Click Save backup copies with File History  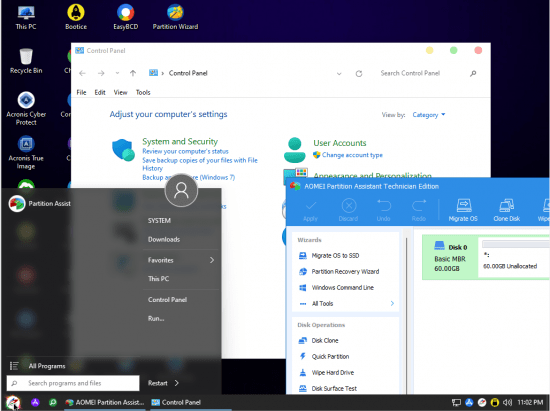coord(200,164)
